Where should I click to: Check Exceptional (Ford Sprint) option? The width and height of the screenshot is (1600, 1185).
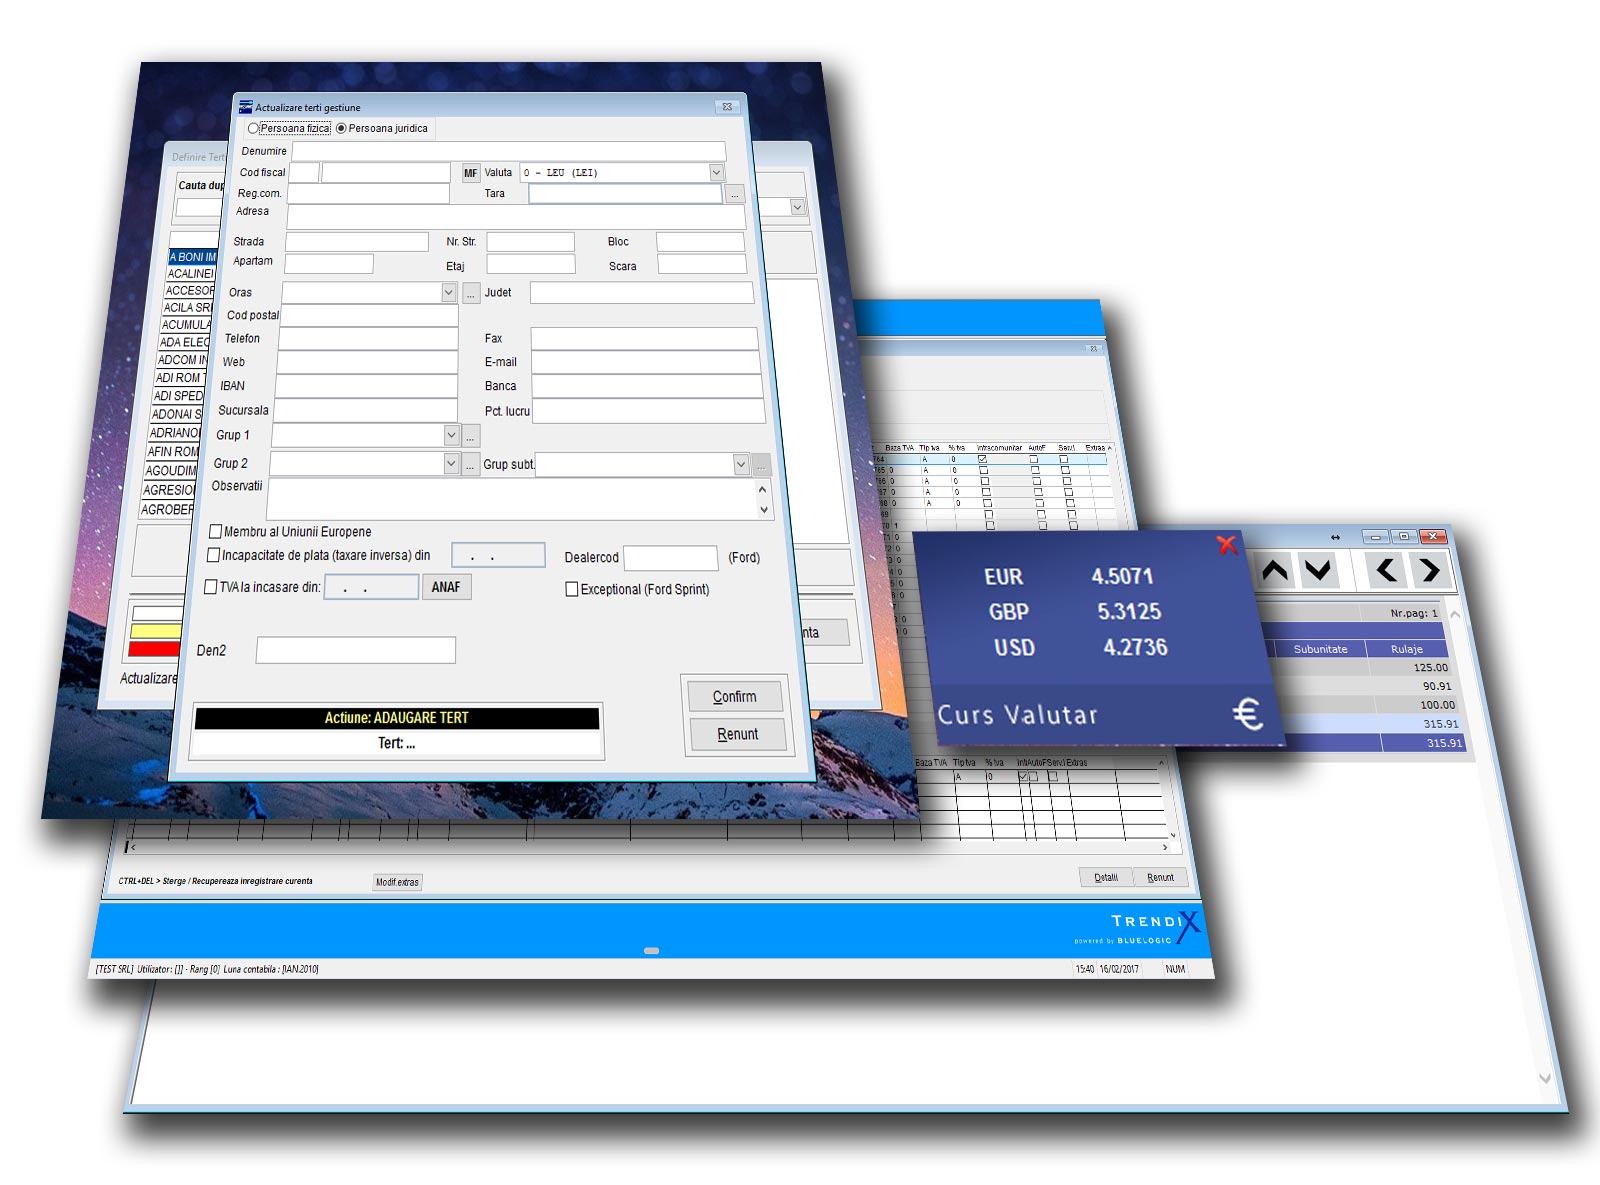click(x=572, y=589)
